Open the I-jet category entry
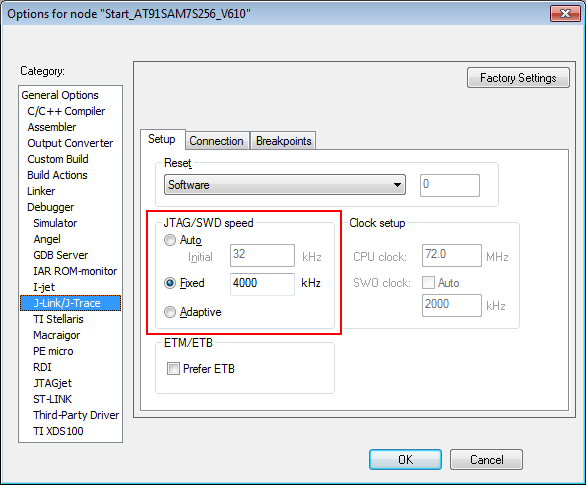Viewport: 586px width, 485px height. [44, 287]
